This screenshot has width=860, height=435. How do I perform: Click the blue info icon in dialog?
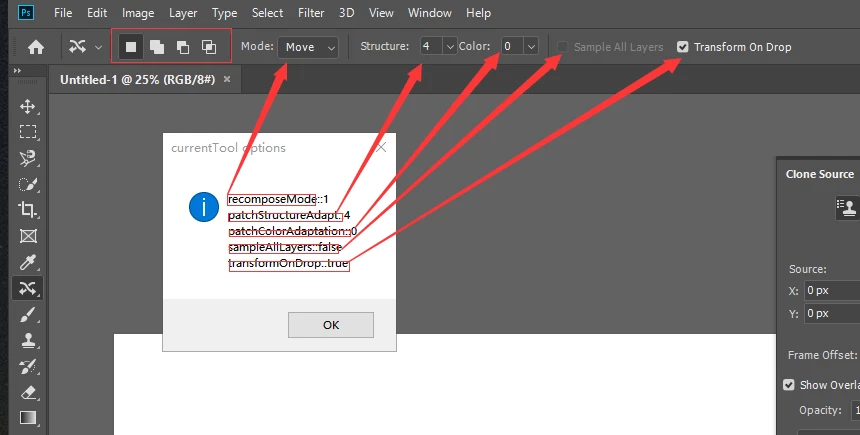click(x=203, y=207)
